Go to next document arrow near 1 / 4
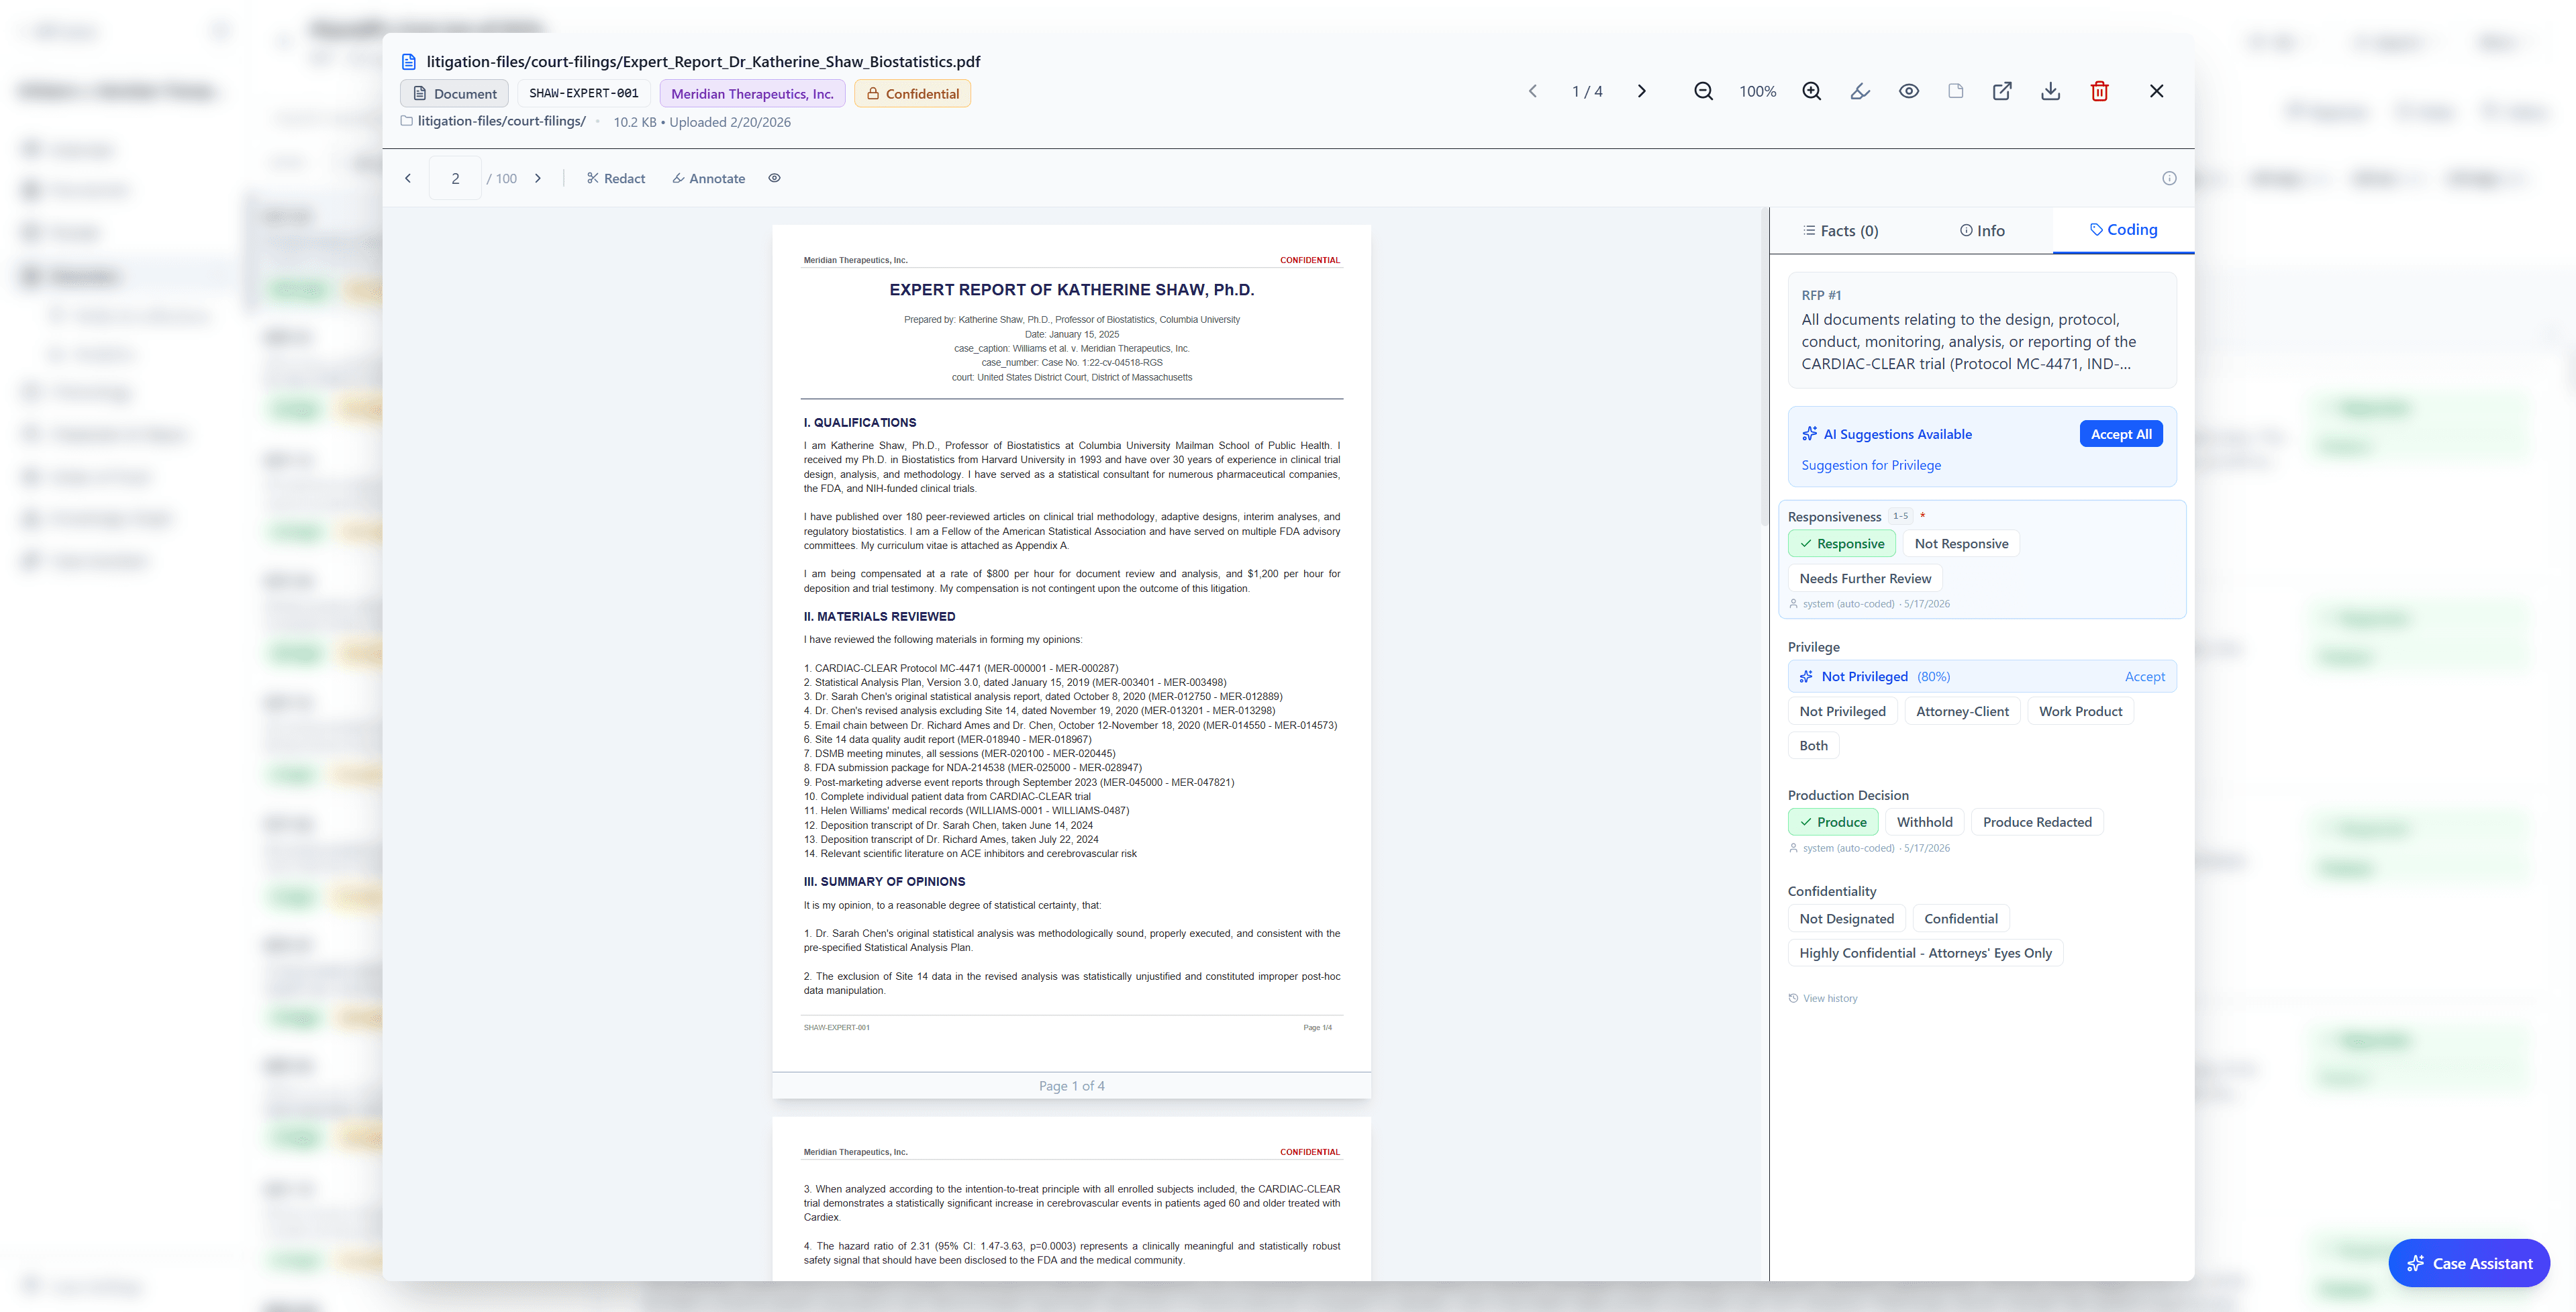The height and width of the screenshot is (1312, 2576). point(1641,91)
